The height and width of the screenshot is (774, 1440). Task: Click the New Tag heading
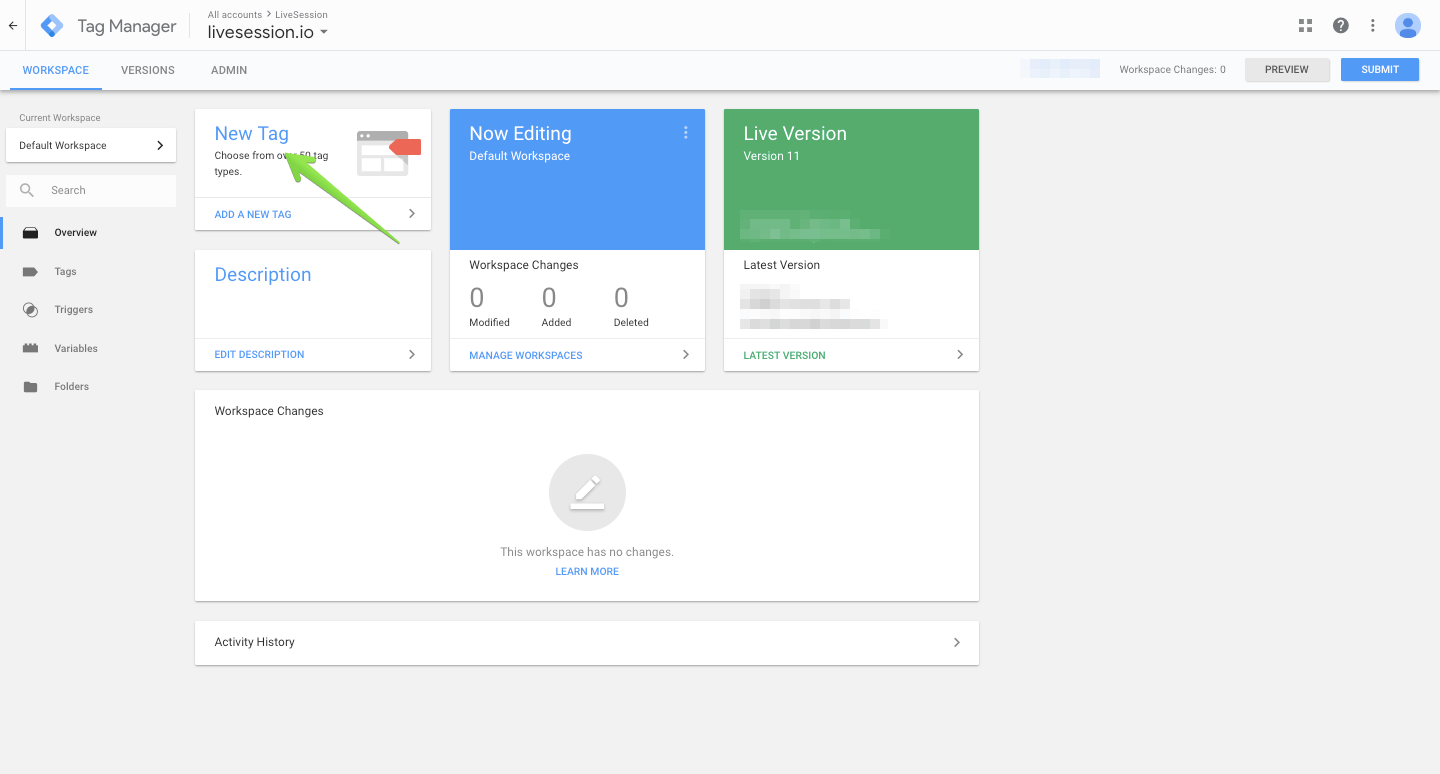click(x=252, y=134)
